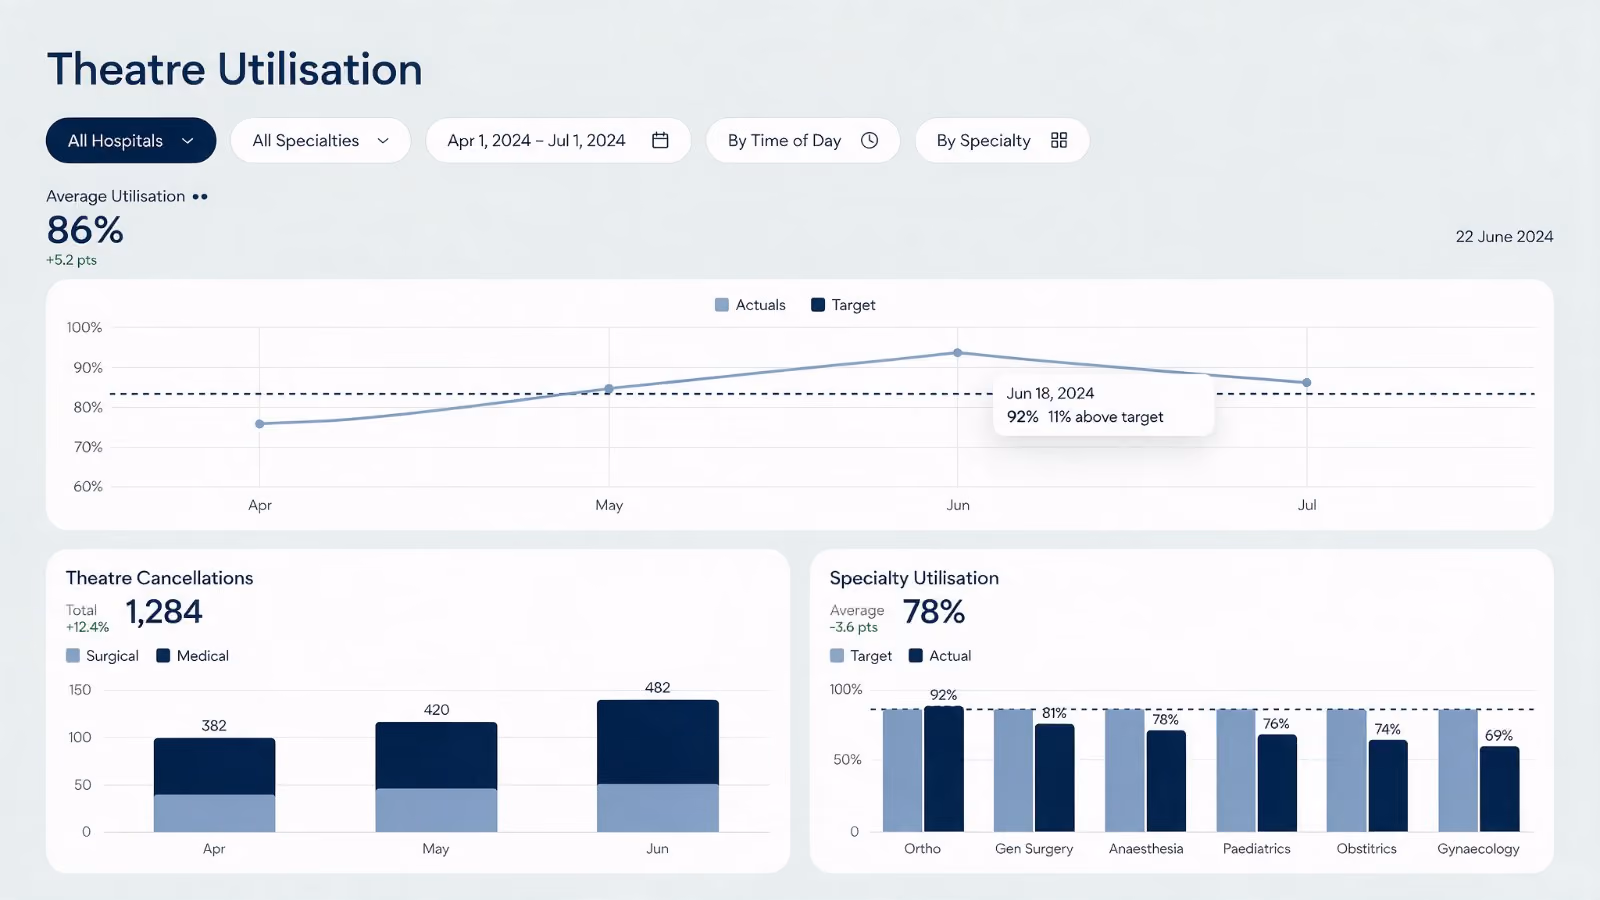Click the Ortho actual bar at 92%
Screen dimensions: 1600x900
pyautogui.click(x=944, y=769)
